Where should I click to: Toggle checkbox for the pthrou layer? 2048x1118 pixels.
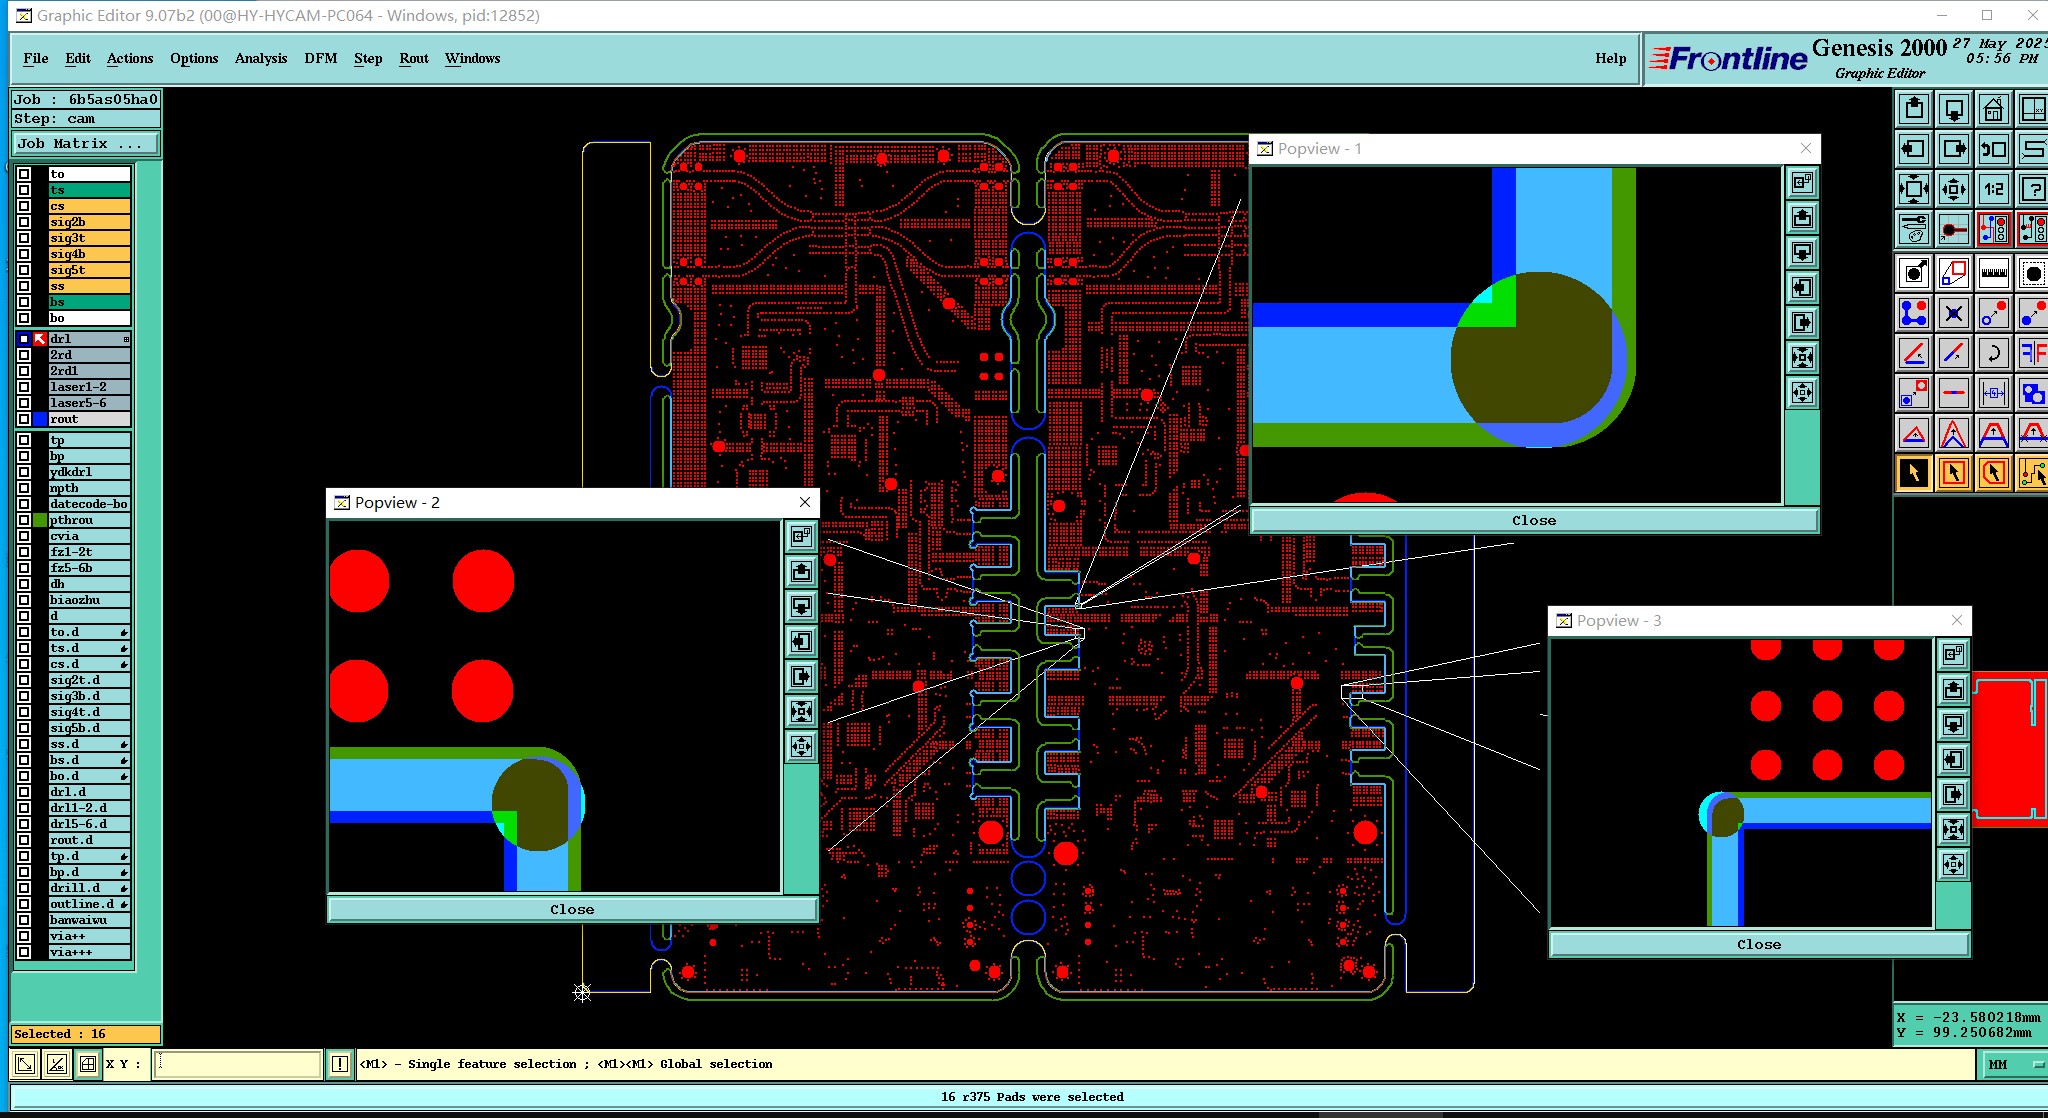pos(24,520)
